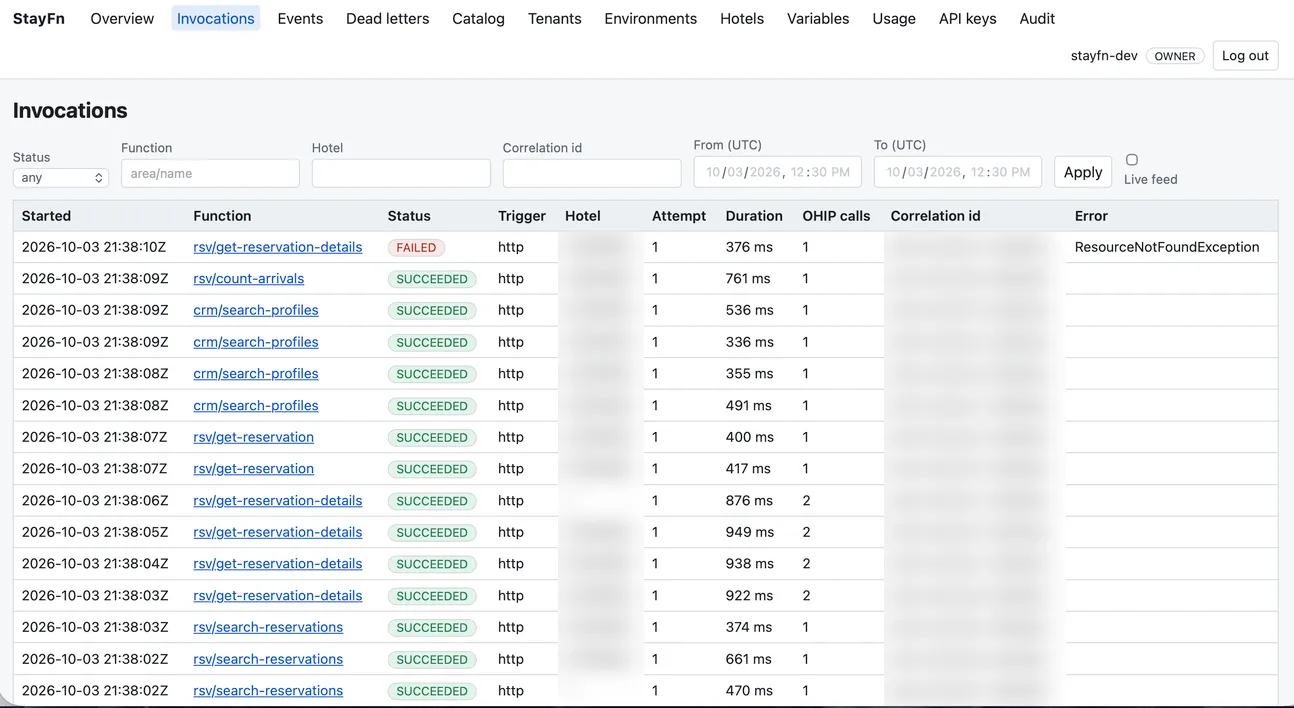Enable the Live feed checkbox

1132,160
